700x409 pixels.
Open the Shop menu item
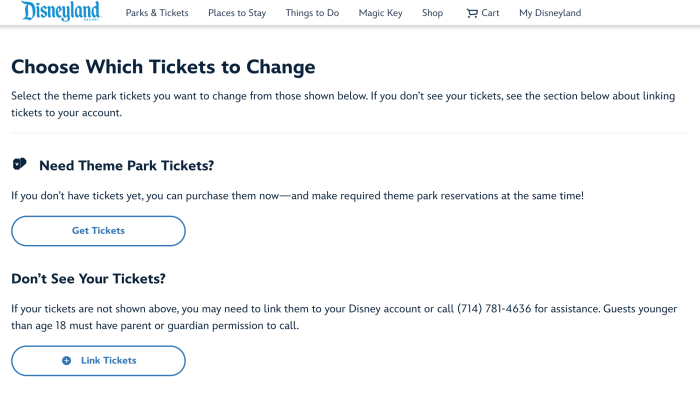432,13
